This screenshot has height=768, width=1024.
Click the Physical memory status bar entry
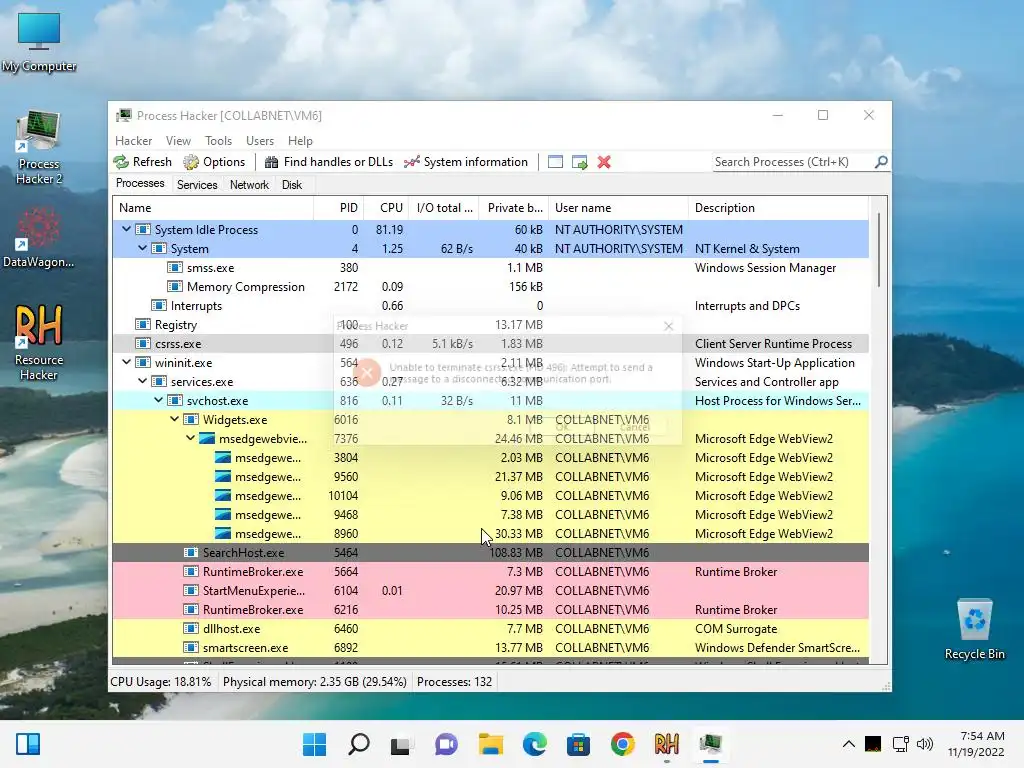point(314,682)
